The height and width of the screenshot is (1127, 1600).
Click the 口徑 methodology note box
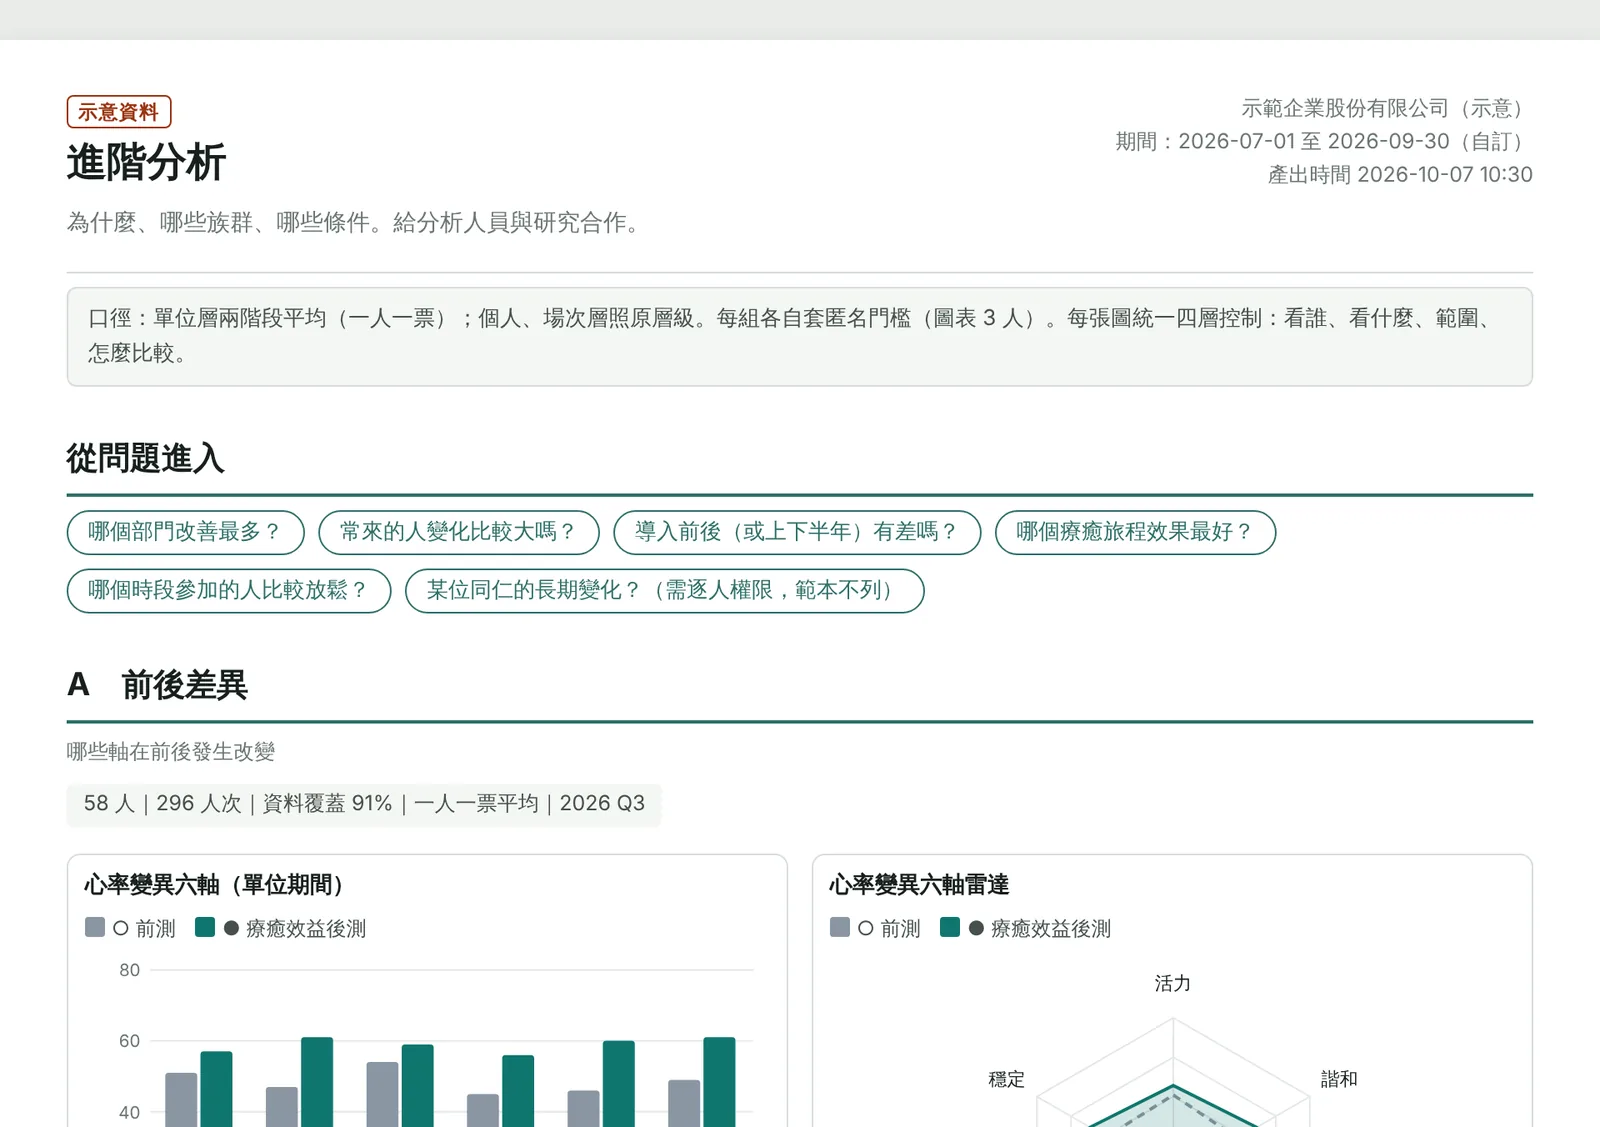tap(800, 337)
